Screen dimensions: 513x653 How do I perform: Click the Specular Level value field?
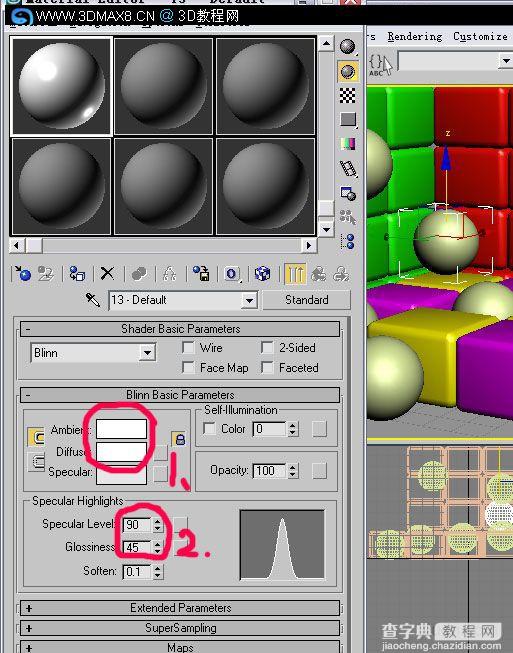138,524
